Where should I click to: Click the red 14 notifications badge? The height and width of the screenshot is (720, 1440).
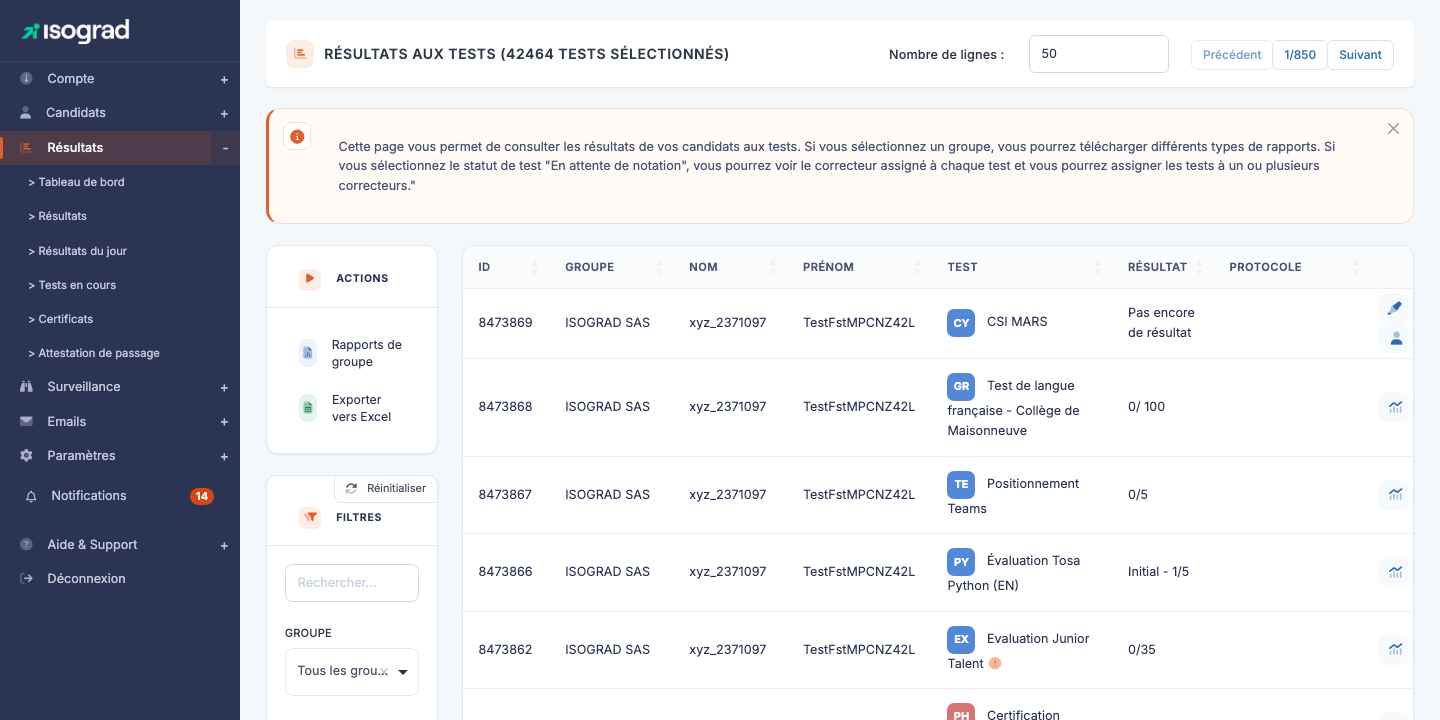point(202,496)
